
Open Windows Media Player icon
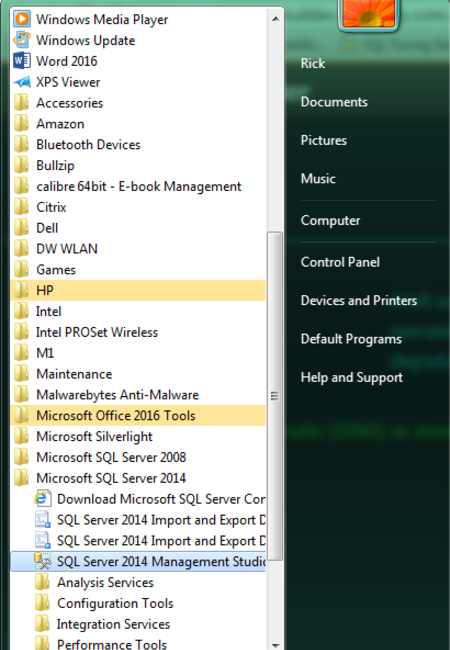click(22, 19)
